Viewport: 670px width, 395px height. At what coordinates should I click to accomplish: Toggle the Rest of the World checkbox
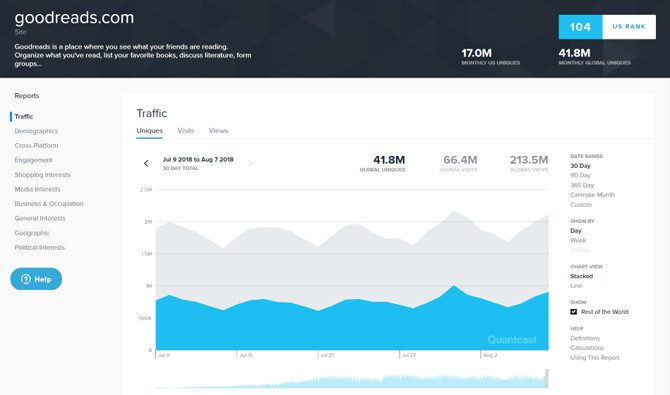(x=573, y=312)
